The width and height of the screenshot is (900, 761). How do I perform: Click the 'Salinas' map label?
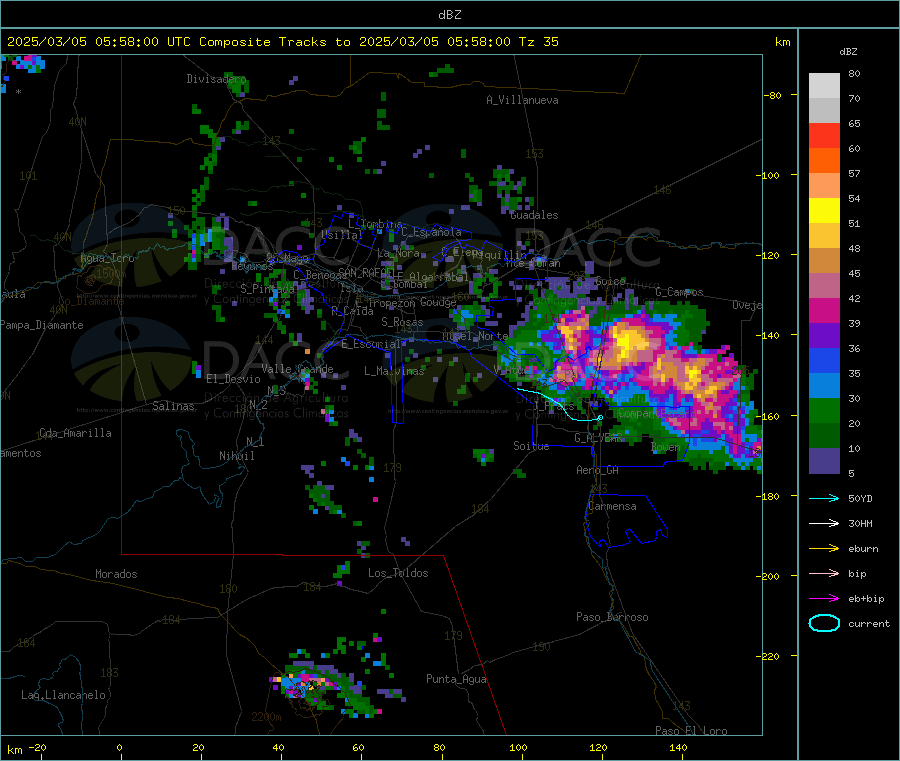pos(173,406)
